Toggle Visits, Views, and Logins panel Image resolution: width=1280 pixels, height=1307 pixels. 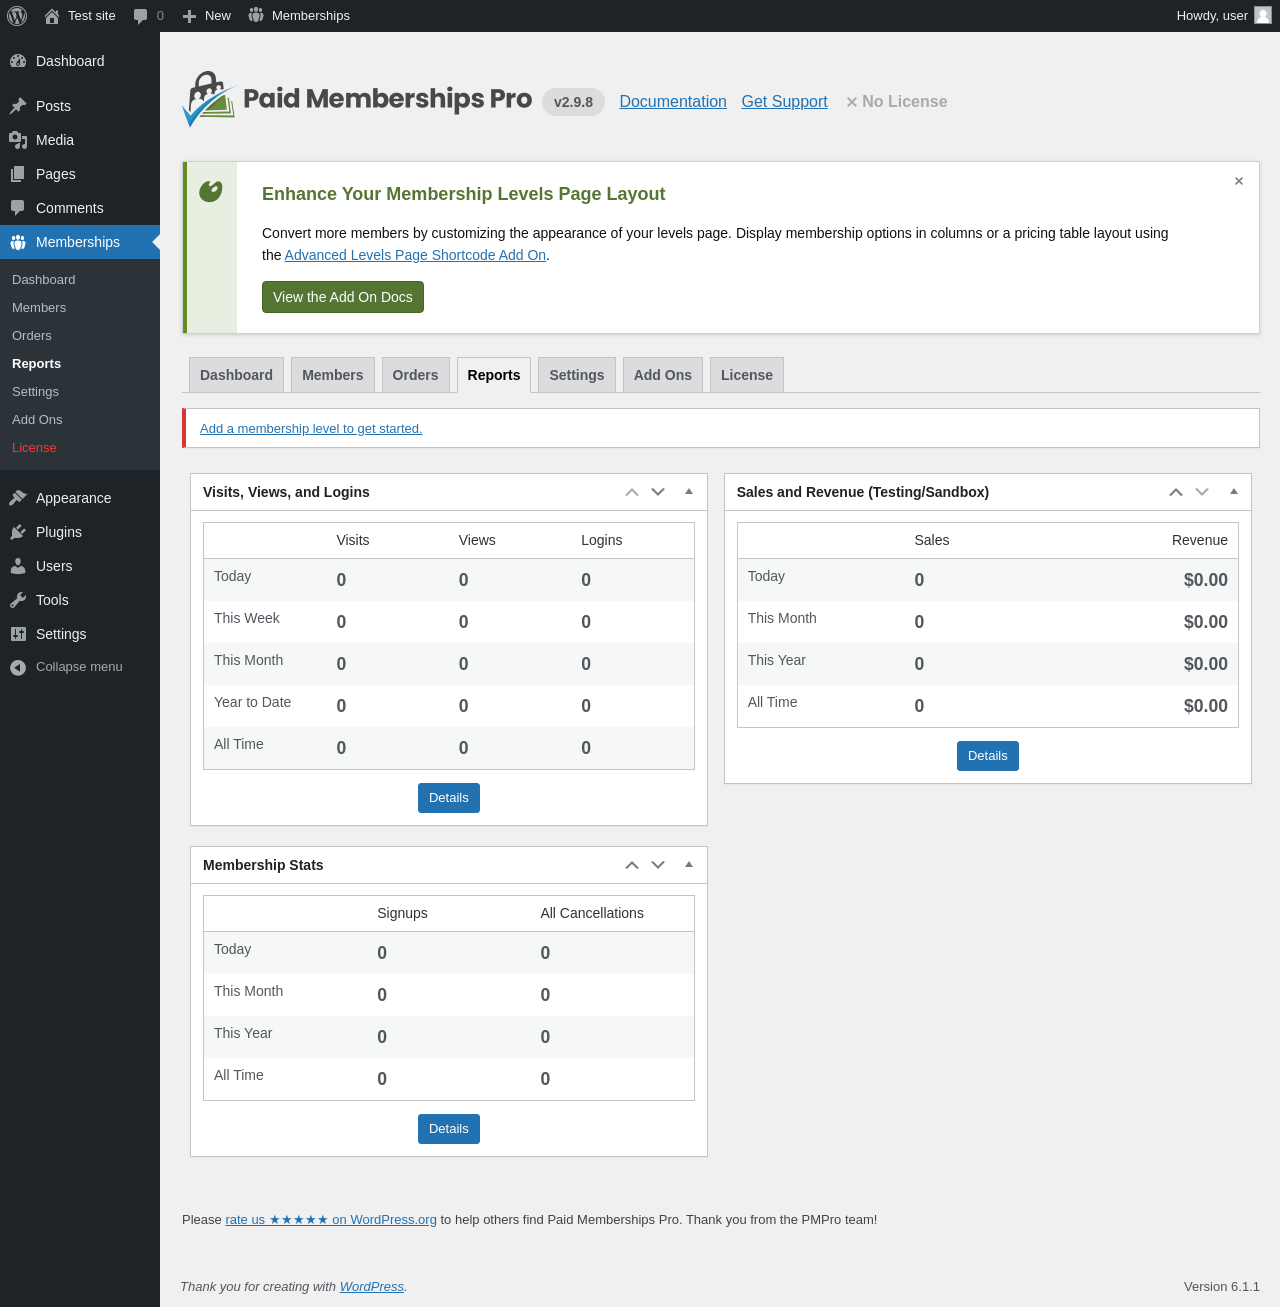coord(689,492)
